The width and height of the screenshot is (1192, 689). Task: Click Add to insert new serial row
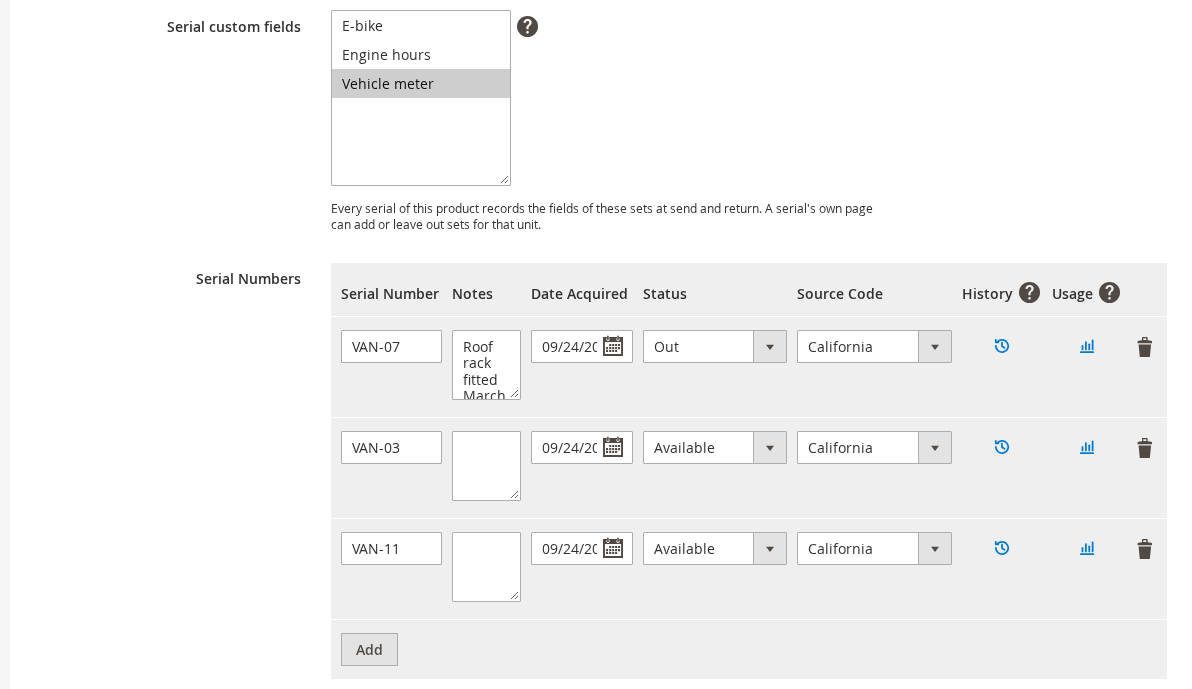click(x=369, y=649)
